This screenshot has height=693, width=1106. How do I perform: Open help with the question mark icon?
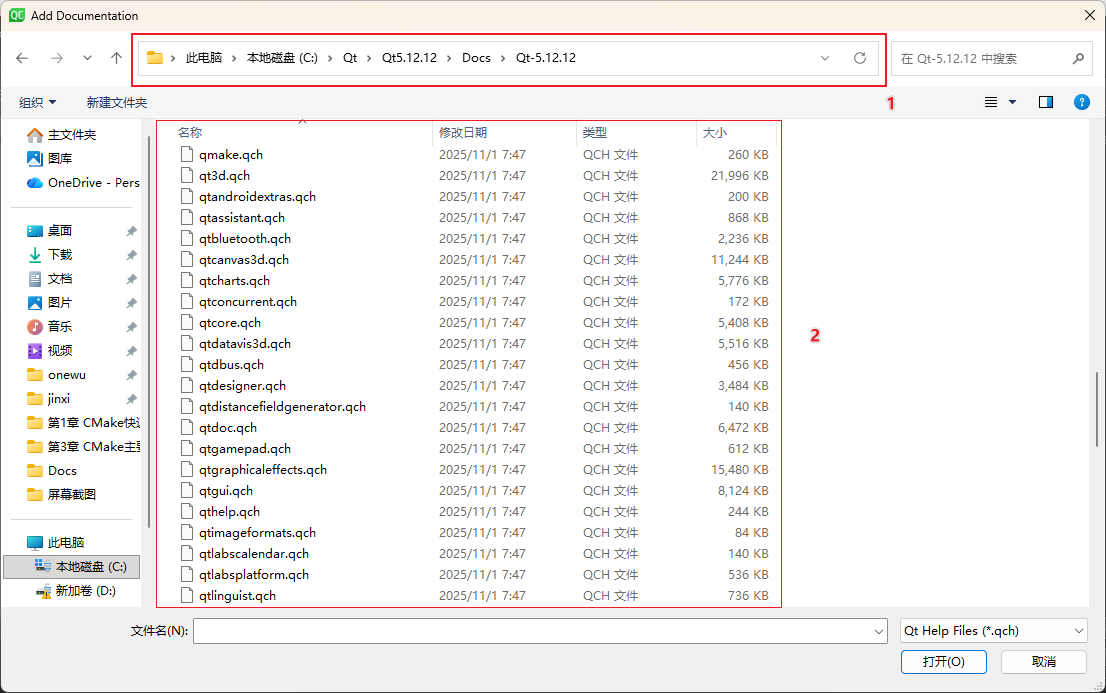(x=1081, y=102)
